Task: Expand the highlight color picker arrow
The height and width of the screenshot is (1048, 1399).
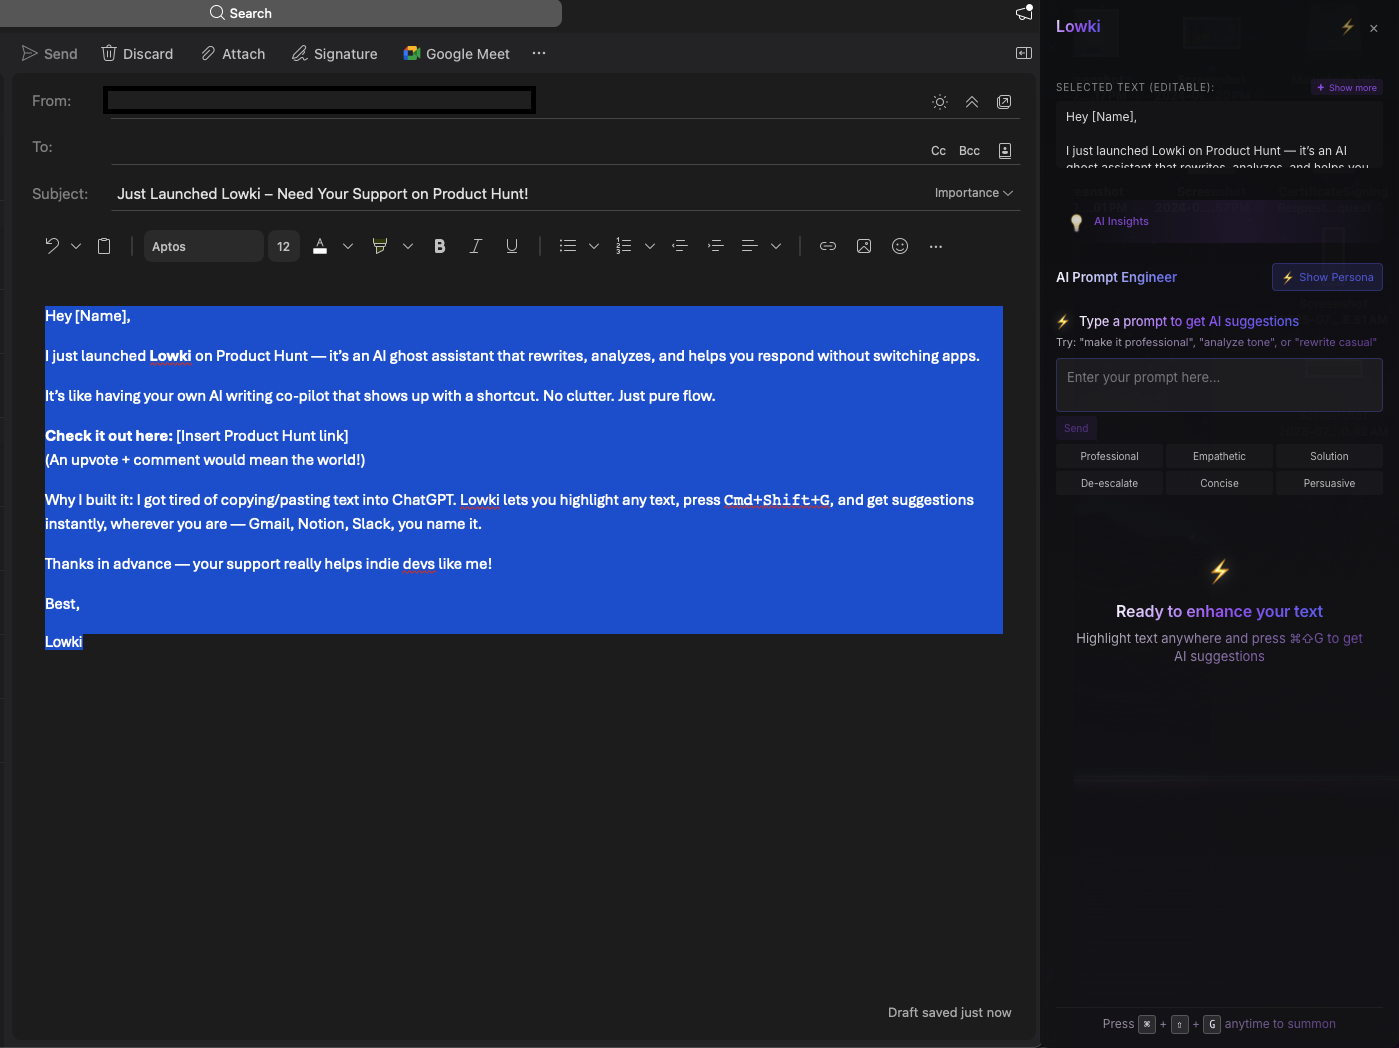Action: click(408, 246)
